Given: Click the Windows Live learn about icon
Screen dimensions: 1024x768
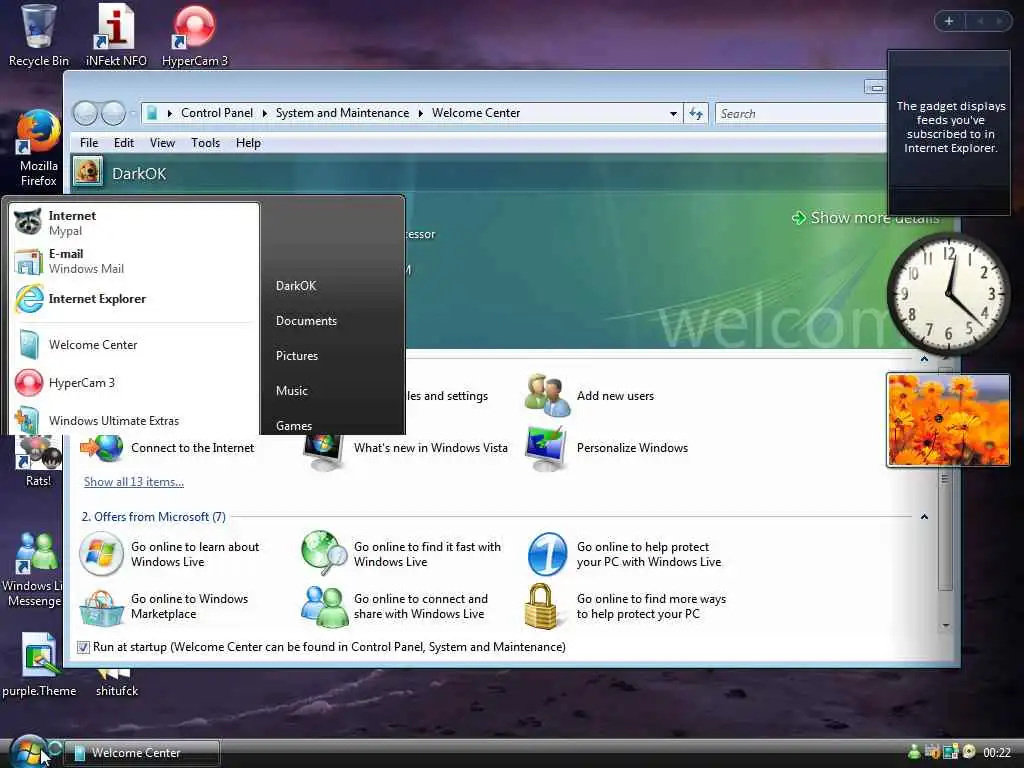Looking at the screenshot, I should click(101, 553).
